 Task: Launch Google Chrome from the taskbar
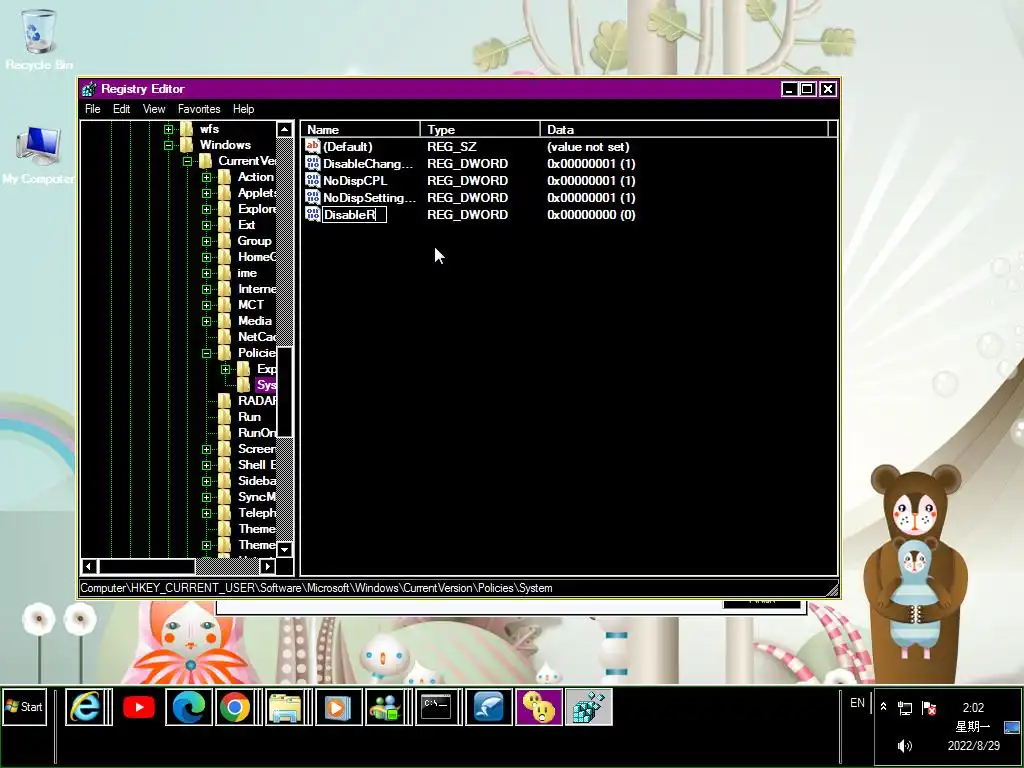point(234,707)
